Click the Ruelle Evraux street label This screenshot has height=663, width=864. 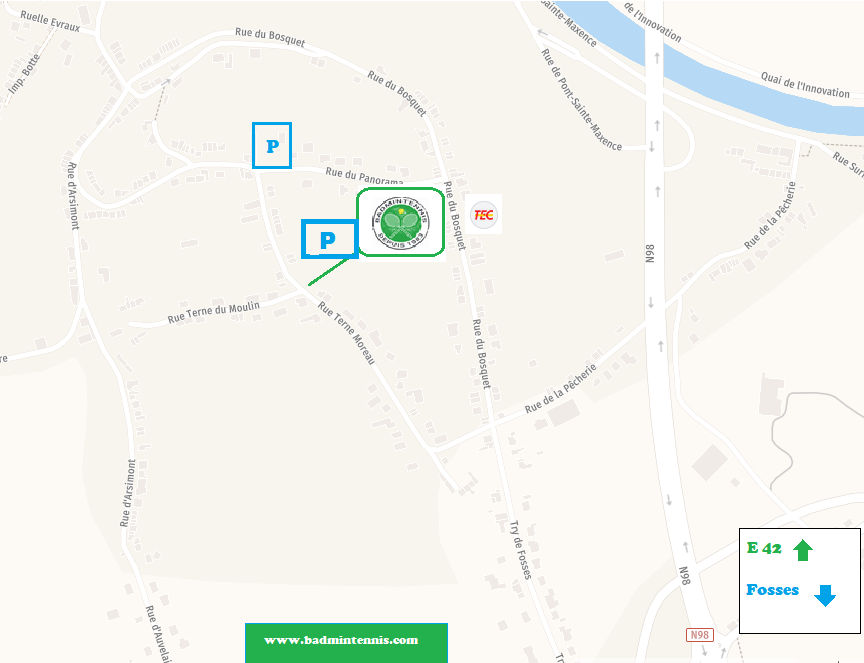coord(50,21)
